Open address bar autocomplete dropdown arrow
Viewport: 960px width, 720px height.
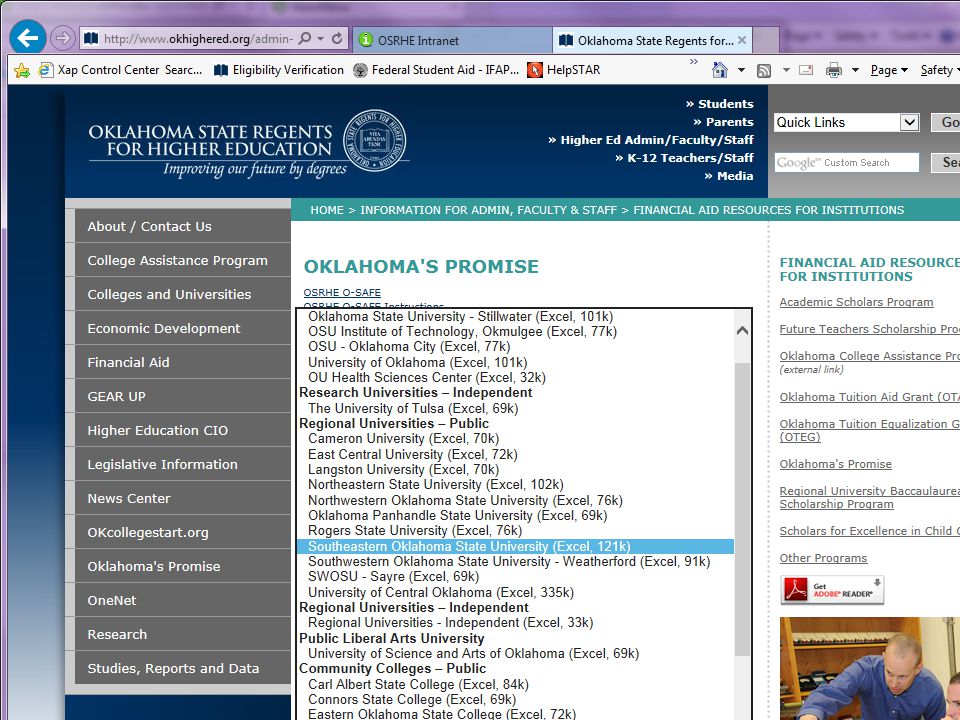click(x=320, y=39)
